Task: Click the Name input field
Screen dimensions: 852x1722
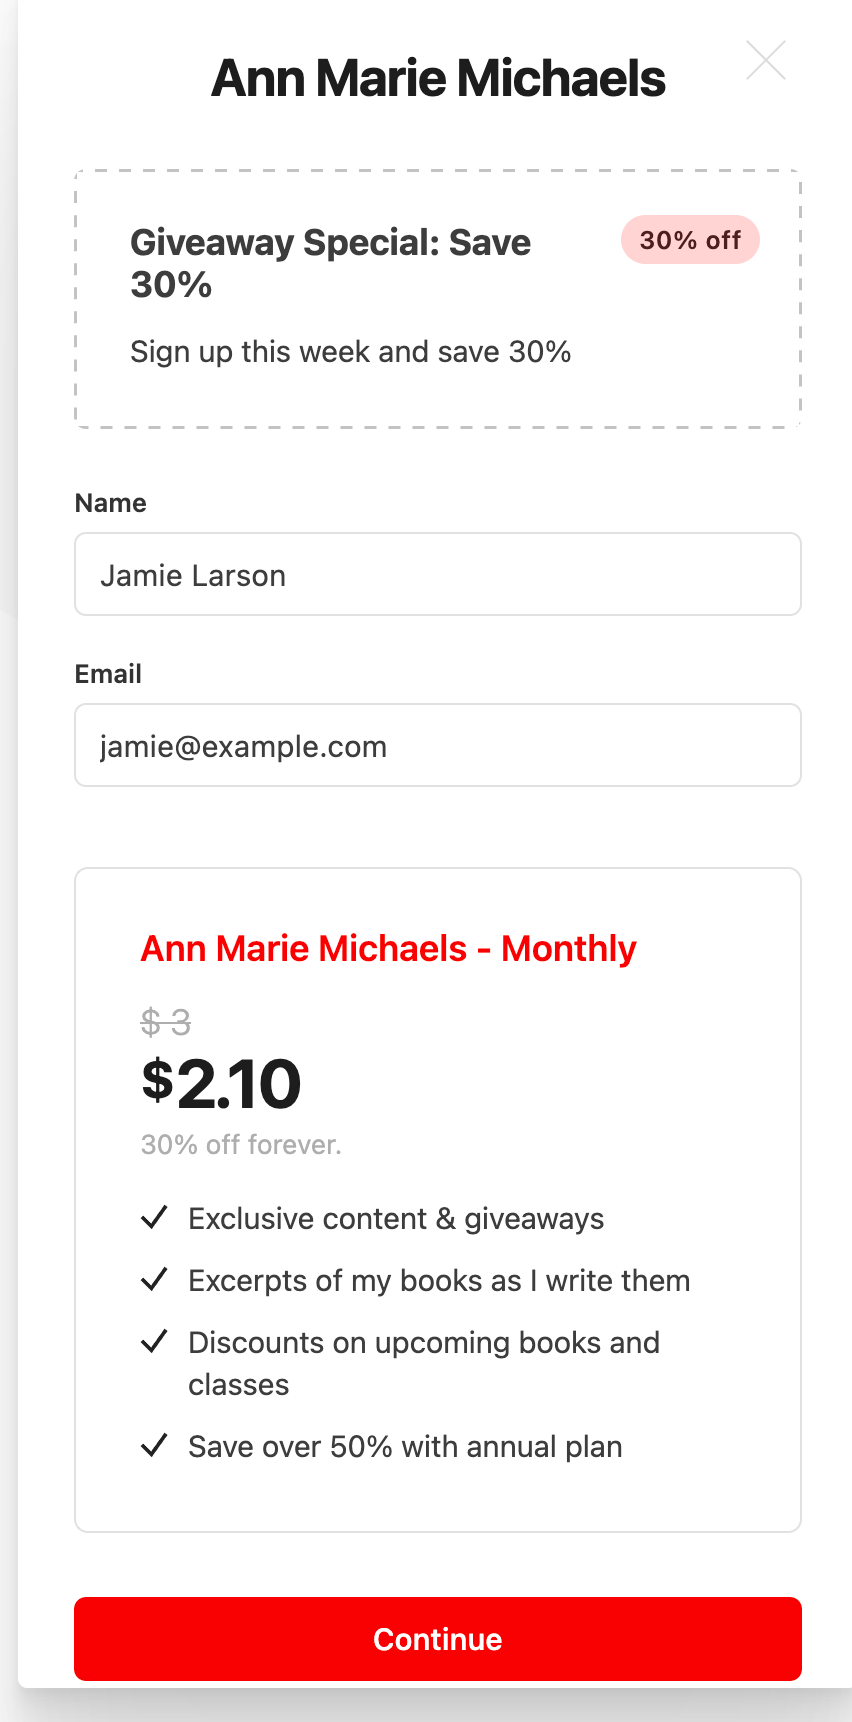Action: (x=438, y=575)
